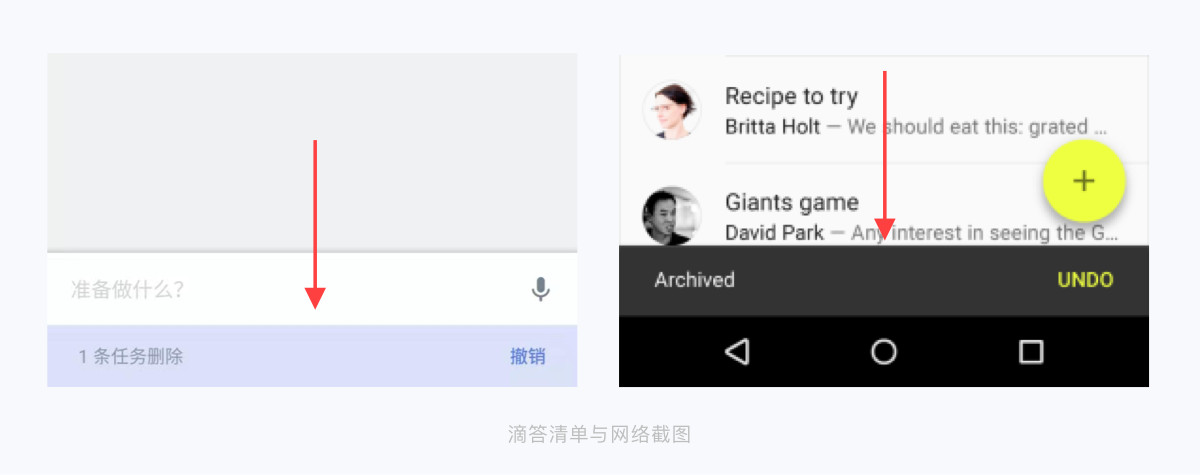
Task: Click the 撤销 undo link
Action: click(x=528, y=356)
